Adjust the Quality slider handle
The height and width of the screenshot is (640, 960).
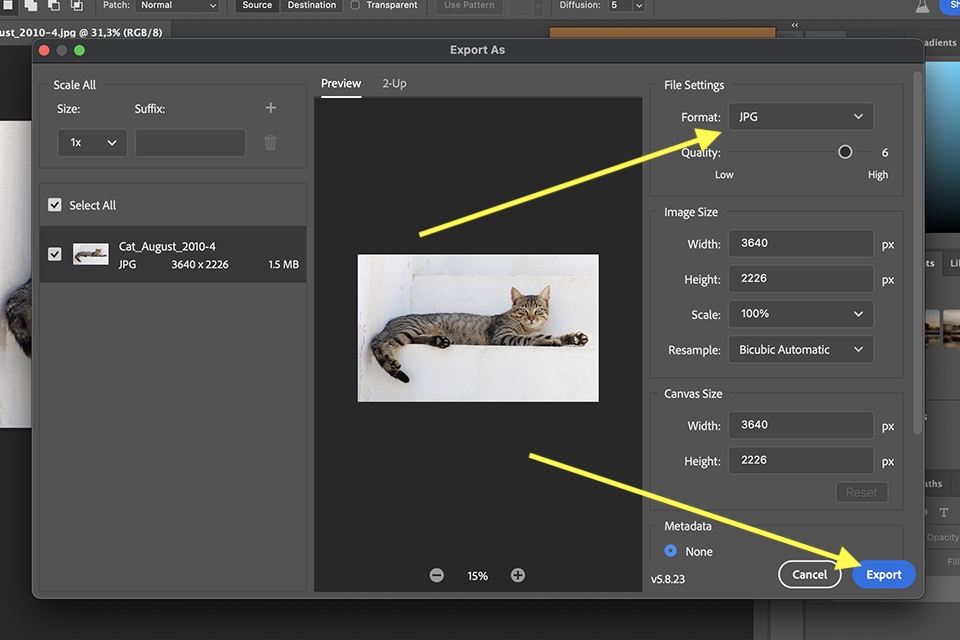coord(845,152)
